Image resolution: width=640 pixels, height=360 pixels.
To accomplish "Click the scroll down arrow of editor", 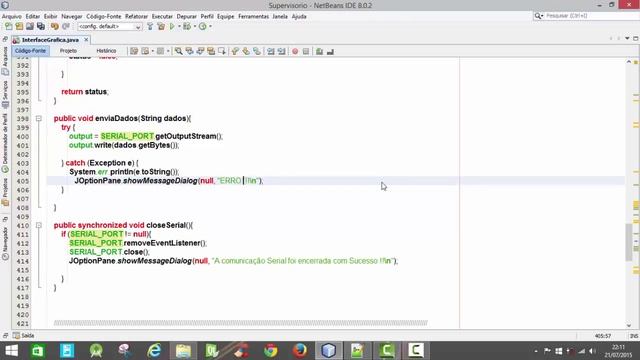I will pyautogui.click(x=629, y=325).
